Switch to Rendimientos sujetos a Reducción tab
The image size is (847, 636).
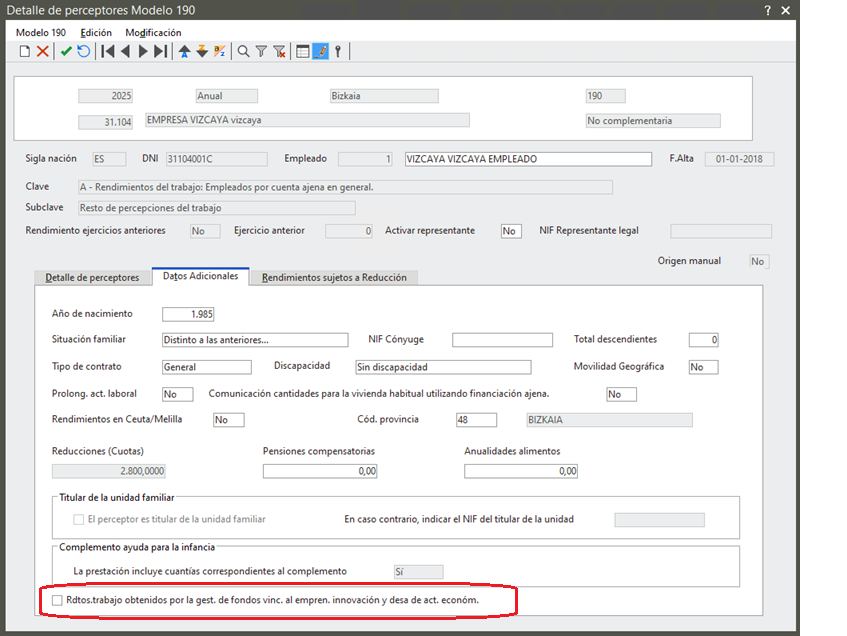(x=334, y=277)
